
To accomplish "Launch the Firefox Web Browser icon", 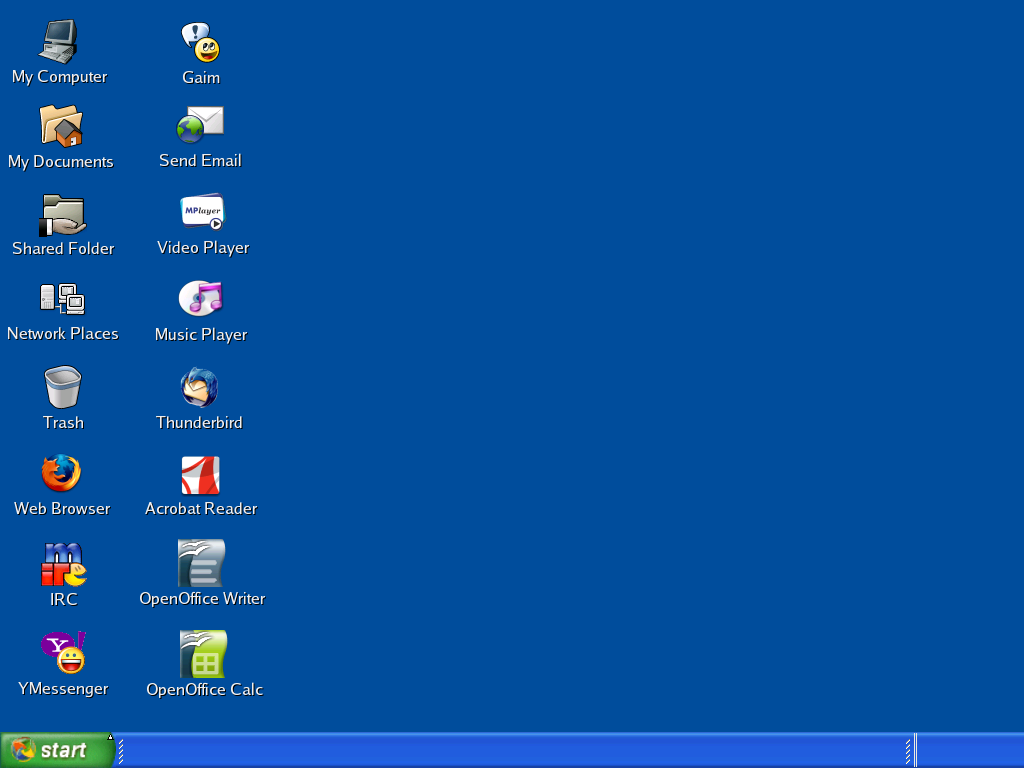I will pos(61,473).
